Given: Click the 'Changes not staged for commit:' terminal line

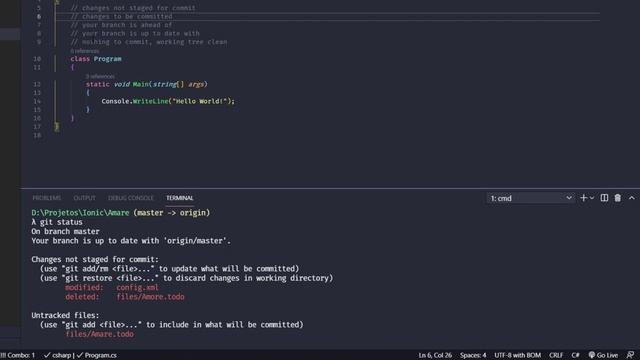Looking at the screenshot, I should (x=95, y=260).
